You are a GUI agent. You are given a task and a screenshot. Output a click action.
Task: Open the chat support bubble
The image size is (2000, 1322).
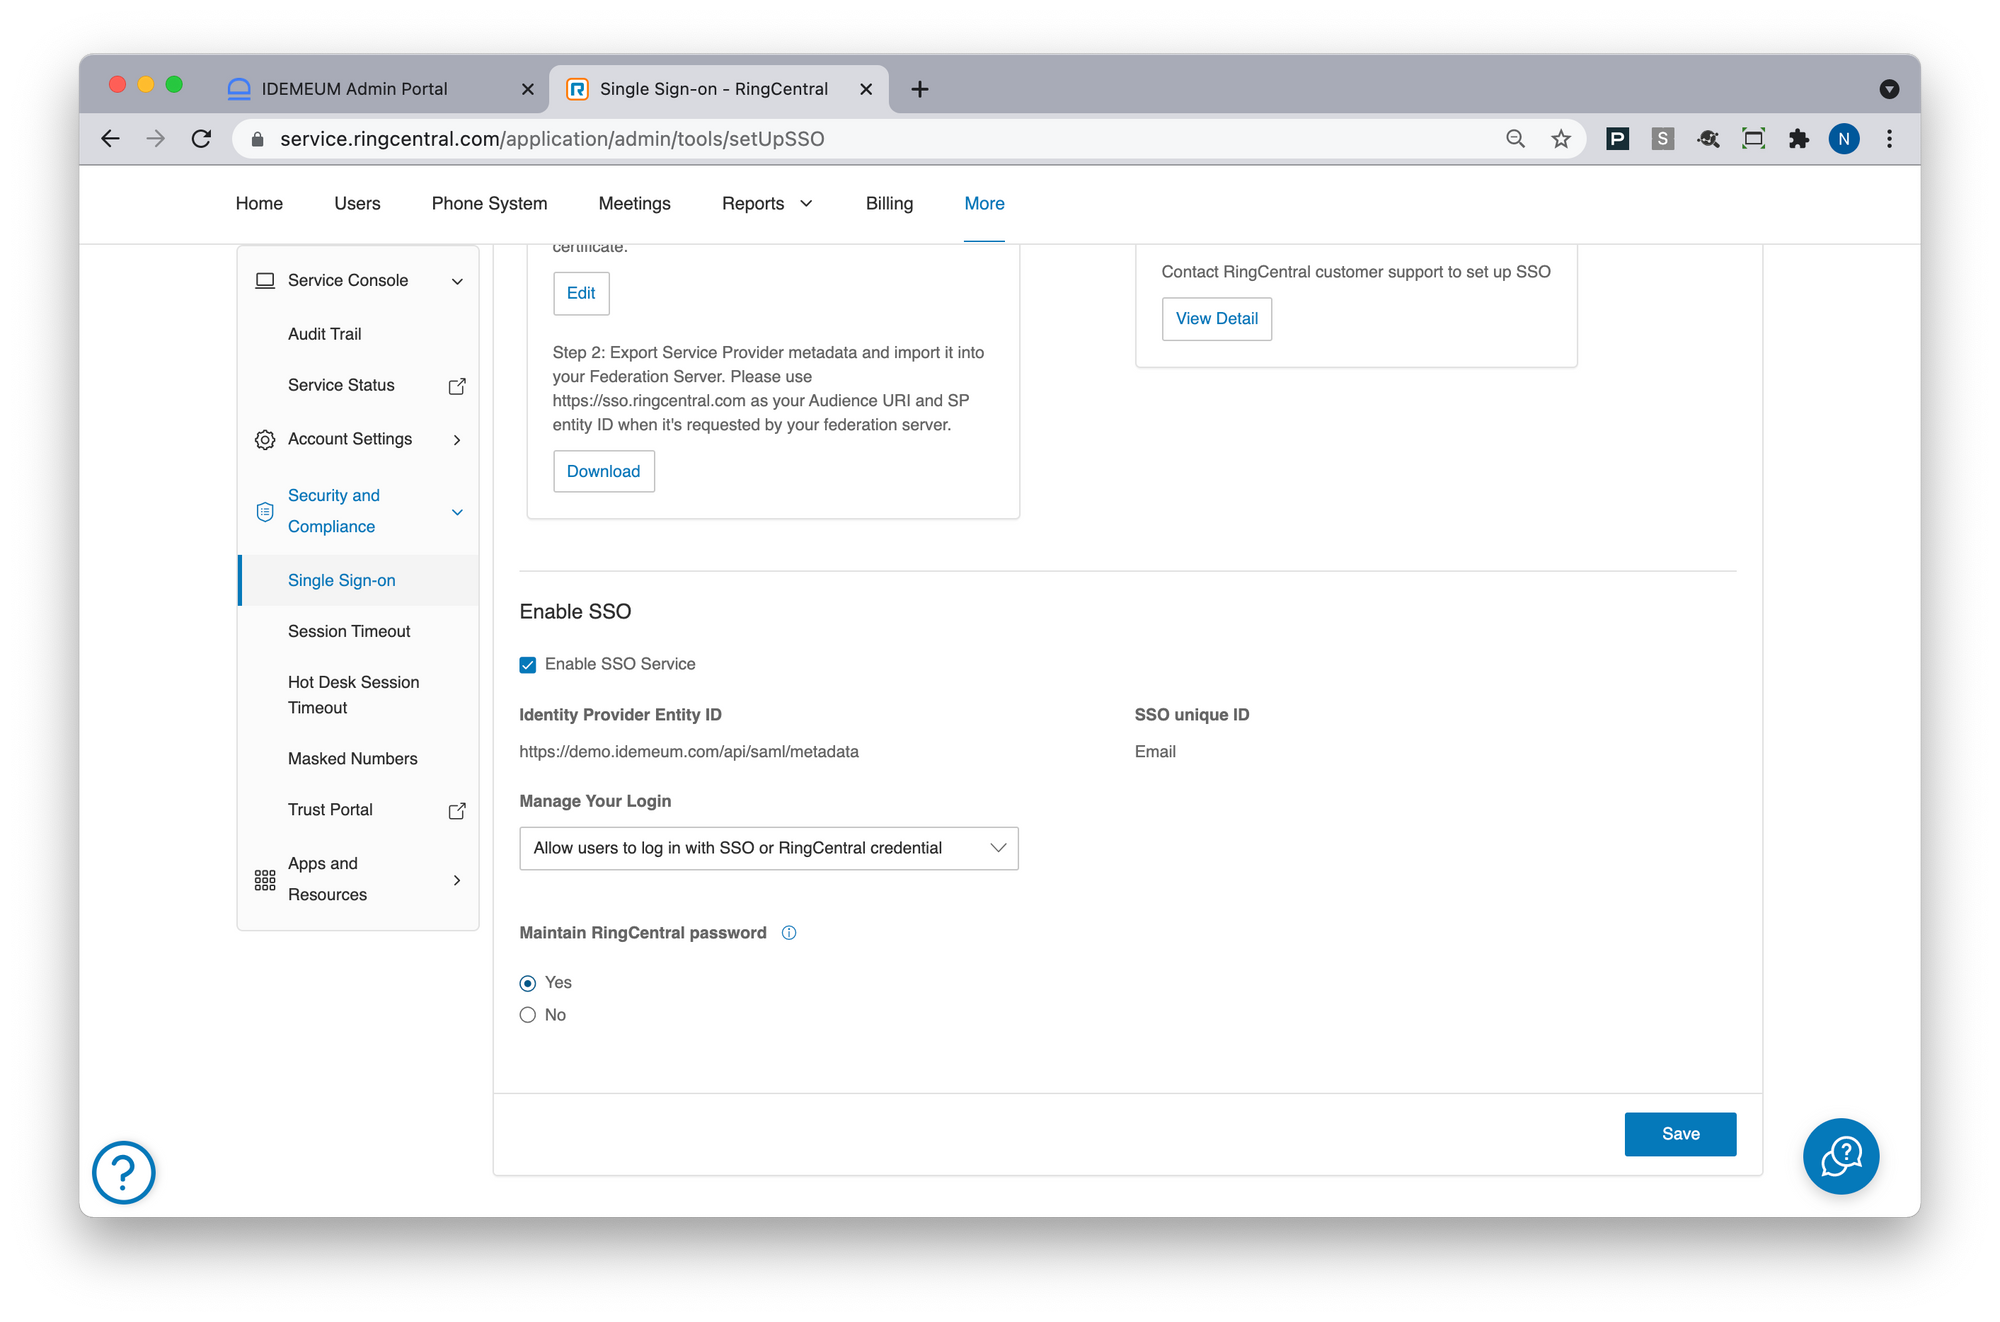[1841, 1156]
